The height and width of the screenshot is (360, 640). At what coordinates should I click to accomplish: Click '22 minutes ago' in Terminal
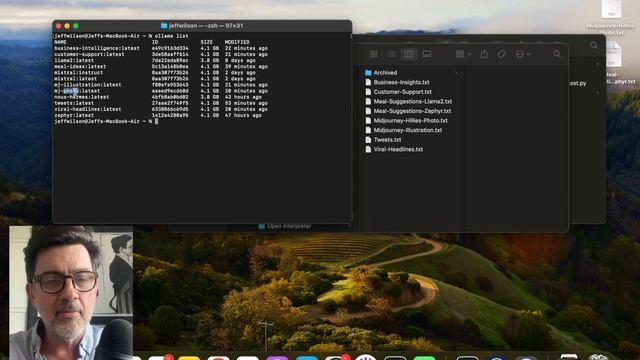tap(246, 48)
